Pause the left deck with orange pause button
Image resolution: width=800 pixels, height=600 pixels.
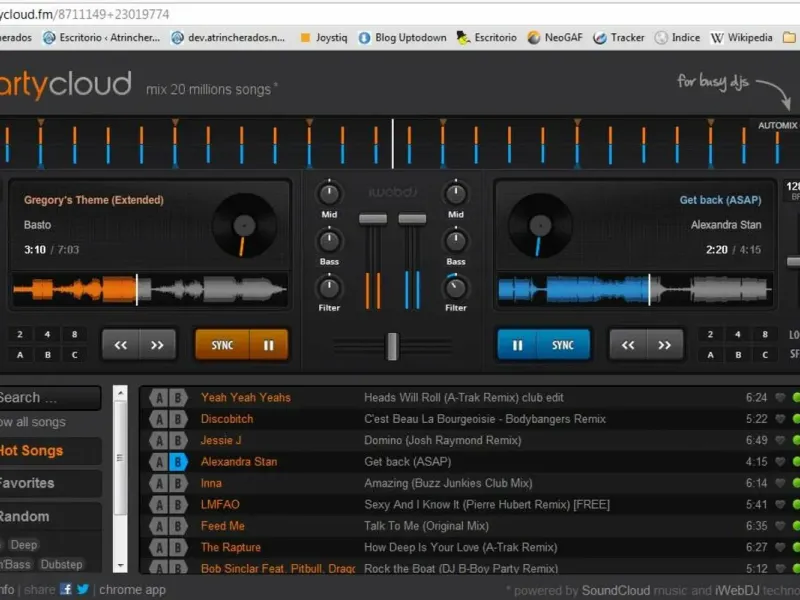pyautogui.click(x=269, y=345)
